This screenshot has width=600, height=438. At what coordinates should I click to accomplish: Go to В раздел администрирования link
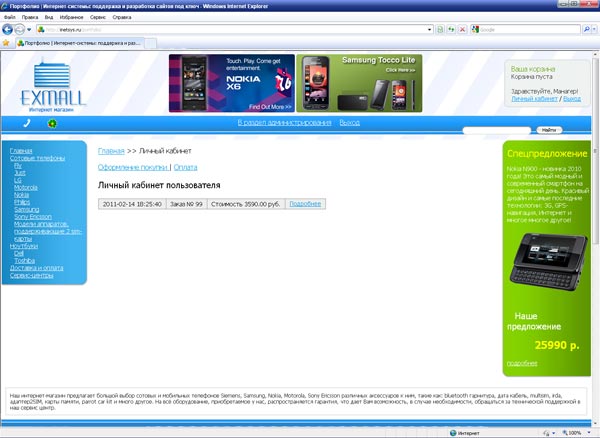click(x=284, y=123)
